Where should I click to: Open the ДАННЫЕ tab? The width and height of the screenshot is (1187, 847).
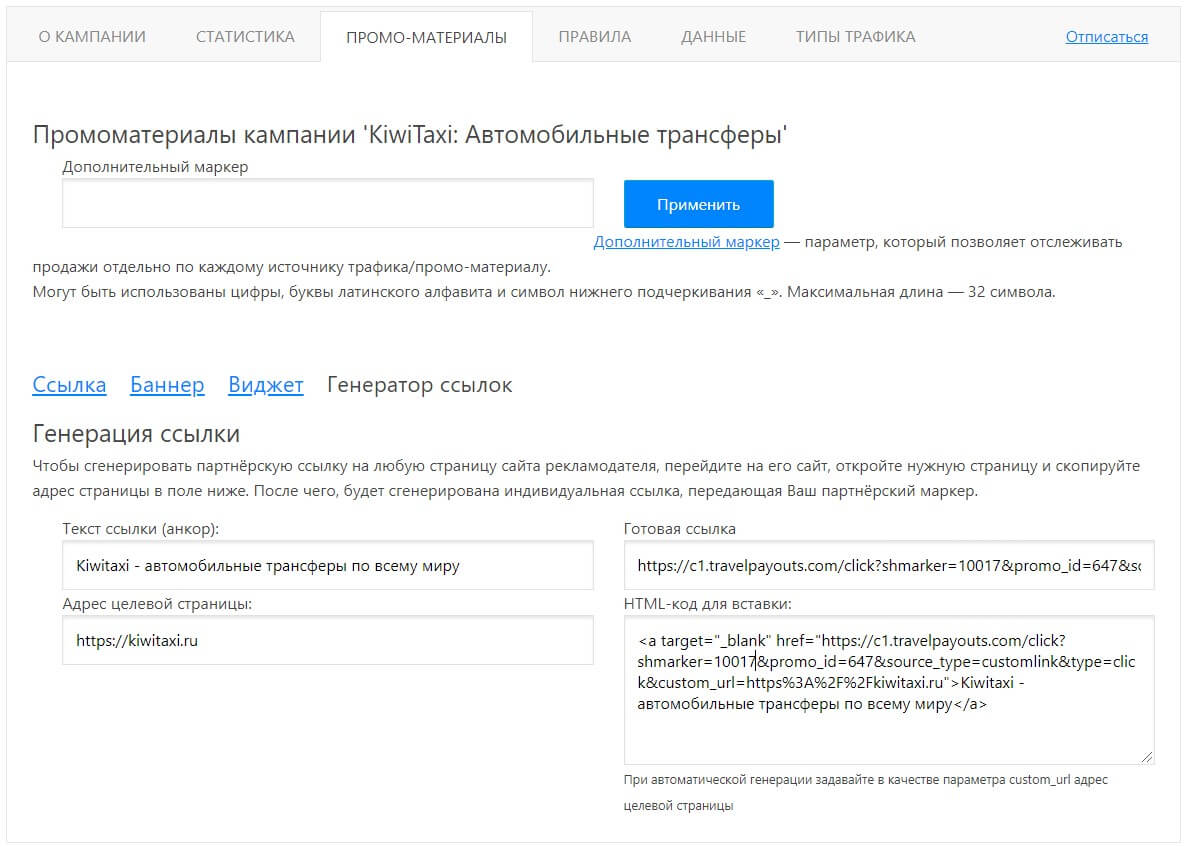[713, 37]
